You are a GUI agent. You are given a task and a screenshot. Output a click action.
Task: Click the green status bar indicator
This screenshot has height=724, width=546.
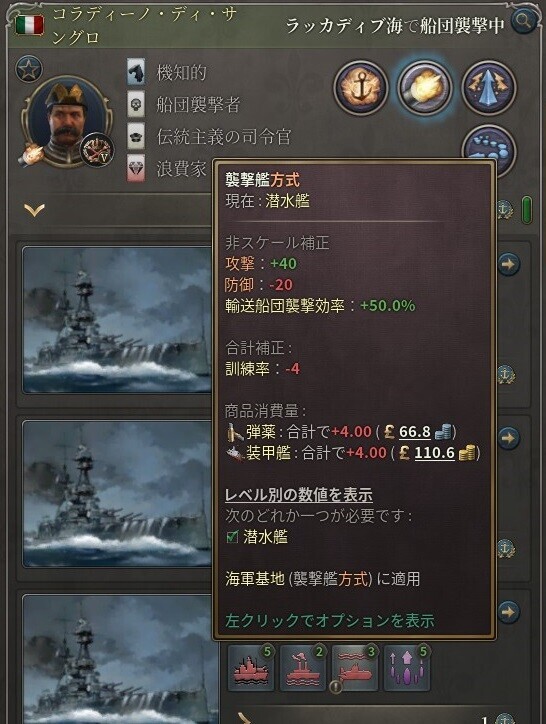click(x=526, y=210)
